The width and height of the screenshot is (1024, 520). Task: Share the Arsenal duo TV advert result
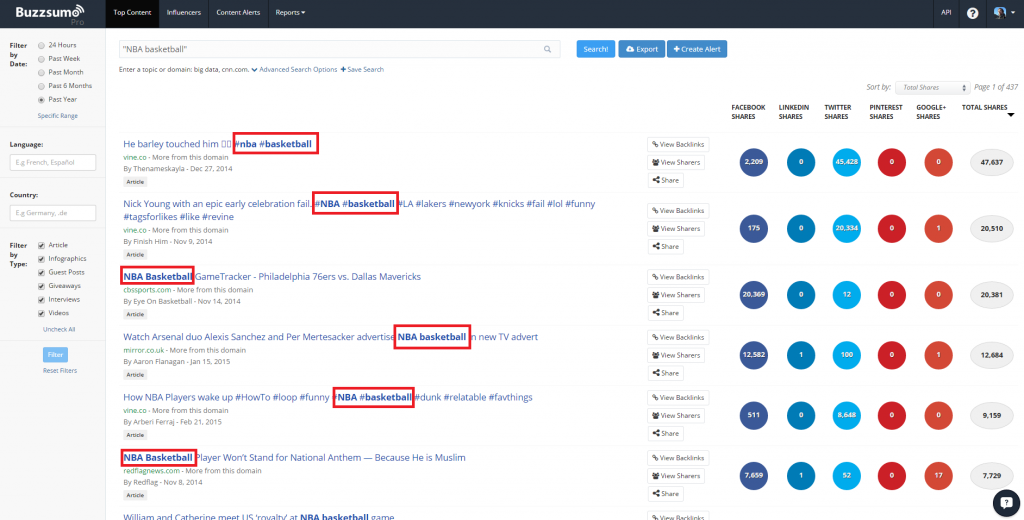[665, 373]
